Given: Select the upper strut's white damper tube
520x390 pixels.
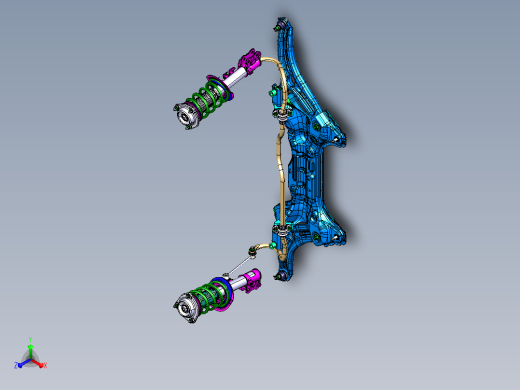Looking at the screenshot, I should coord(235,77).
